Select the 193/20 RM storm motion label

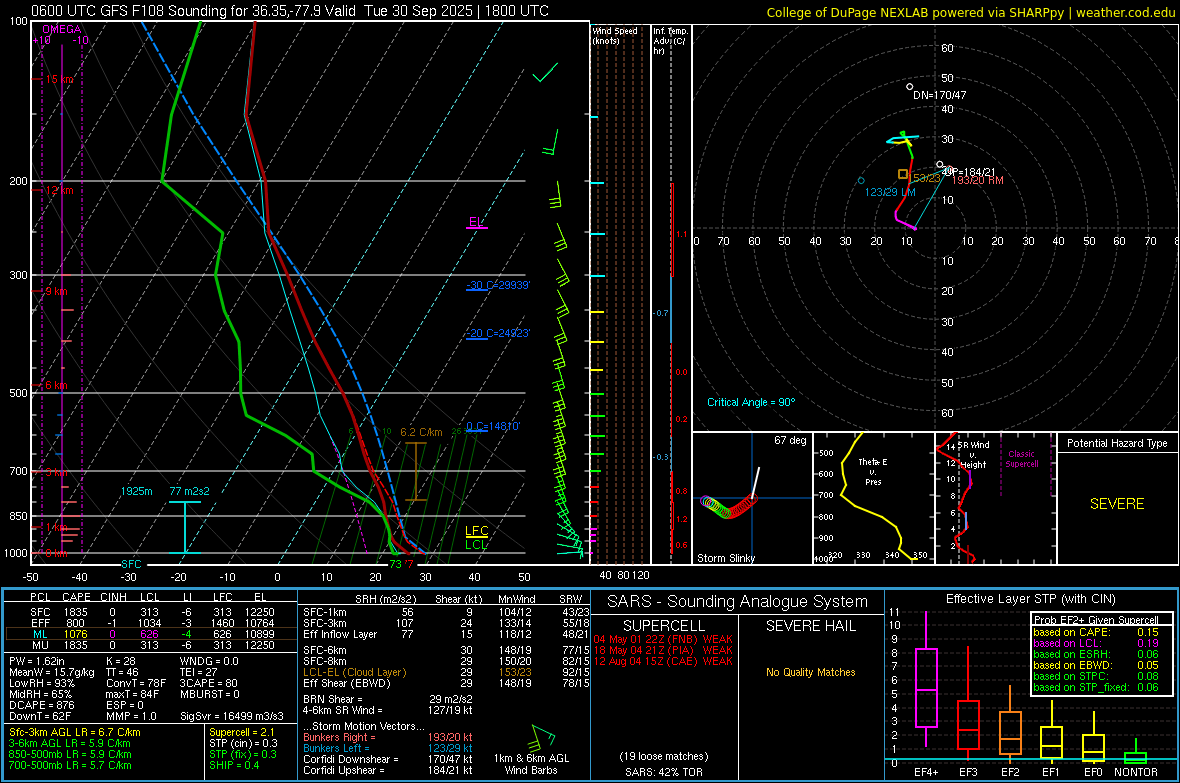[978, 181]
